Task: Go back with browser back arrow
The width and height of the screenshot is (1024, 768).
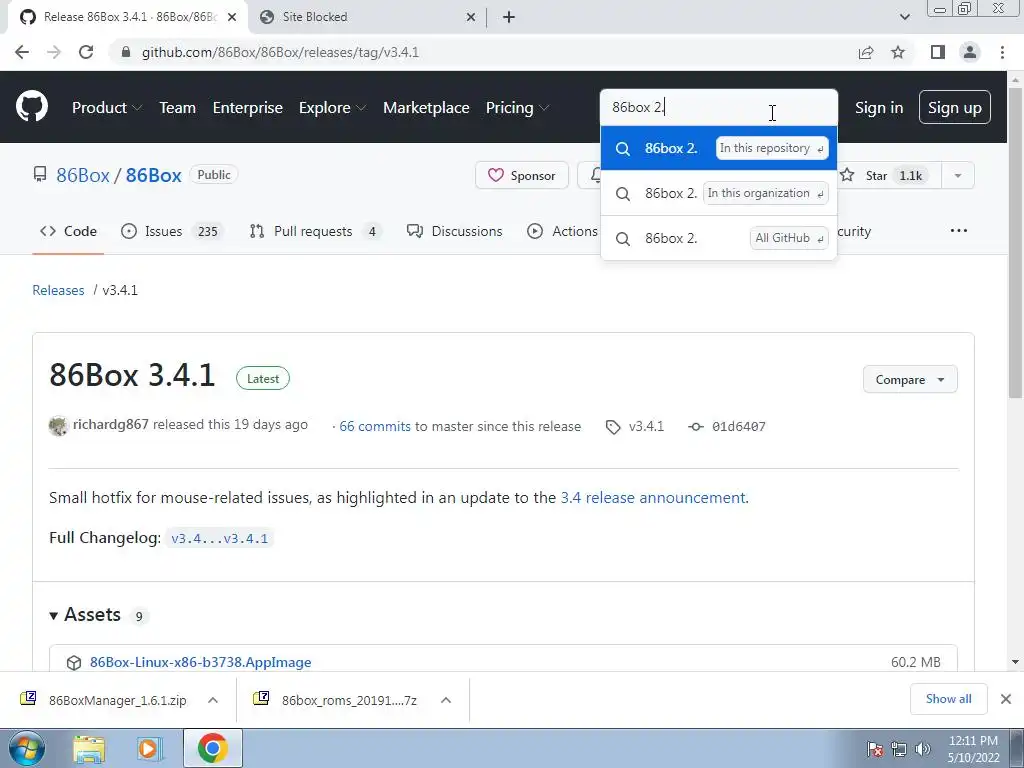Action: tap(22, 52)
